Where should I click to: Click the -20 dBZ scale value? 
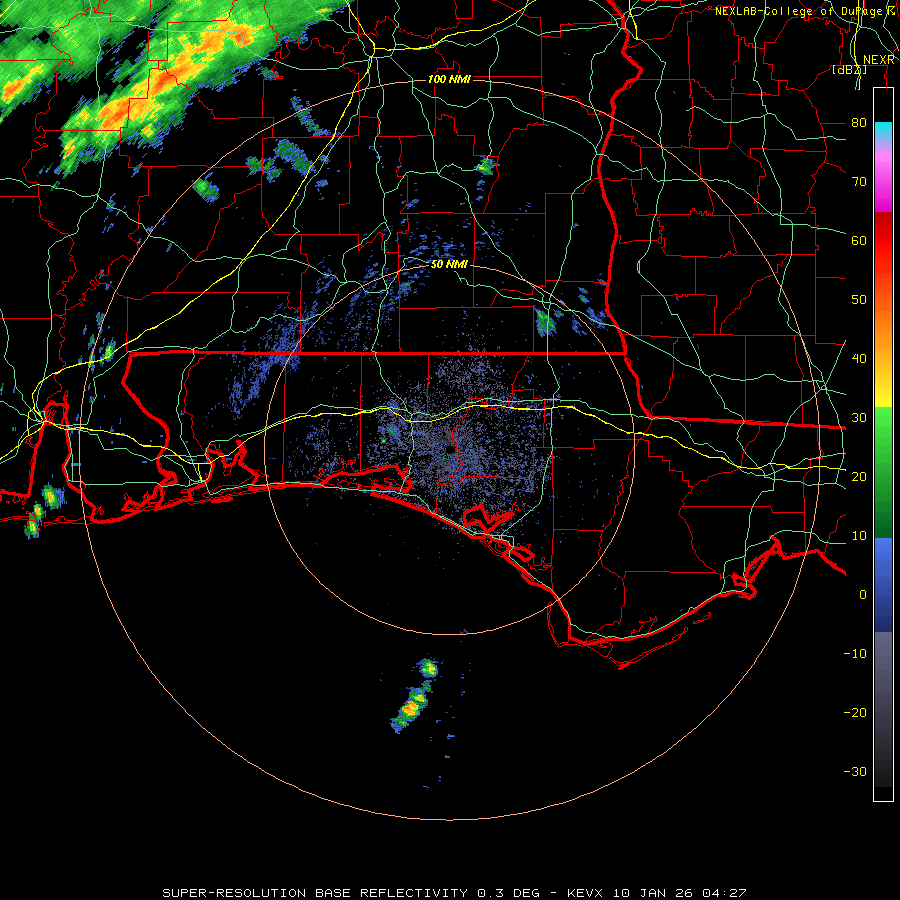(855, 713)
